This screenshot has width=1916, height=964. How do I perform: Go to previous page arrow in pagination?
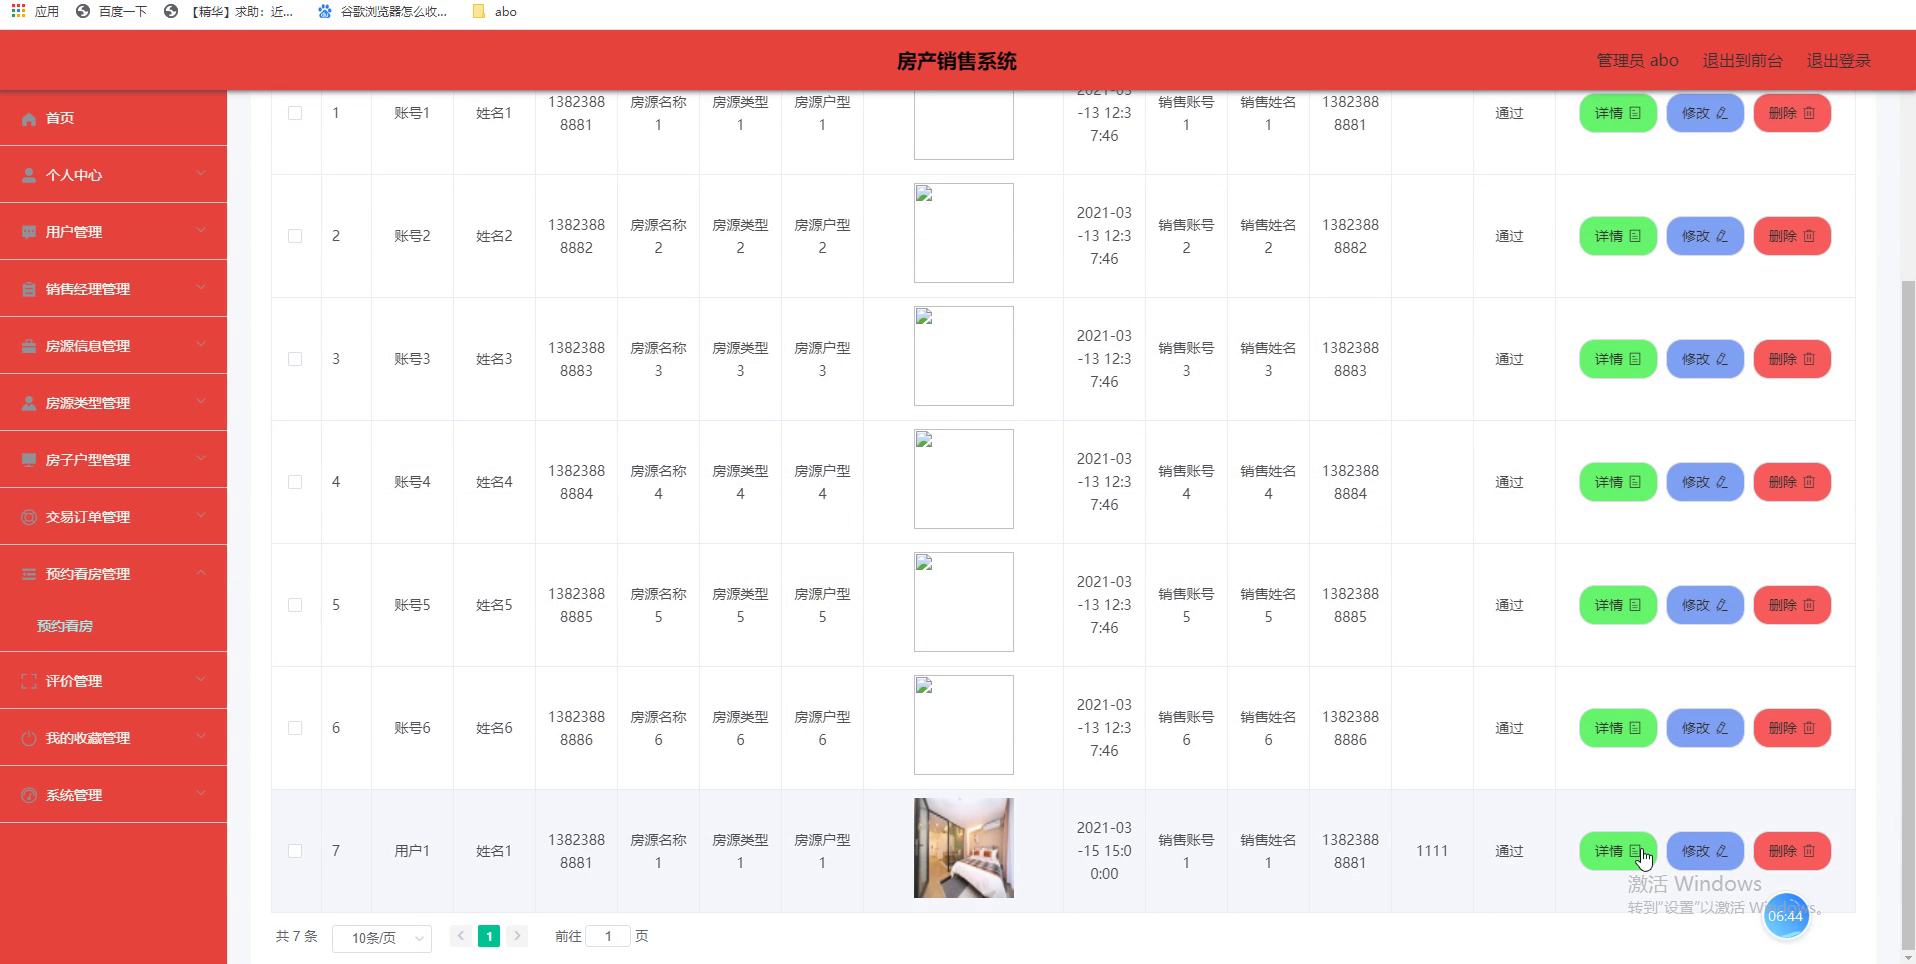[x=460, y=936]
